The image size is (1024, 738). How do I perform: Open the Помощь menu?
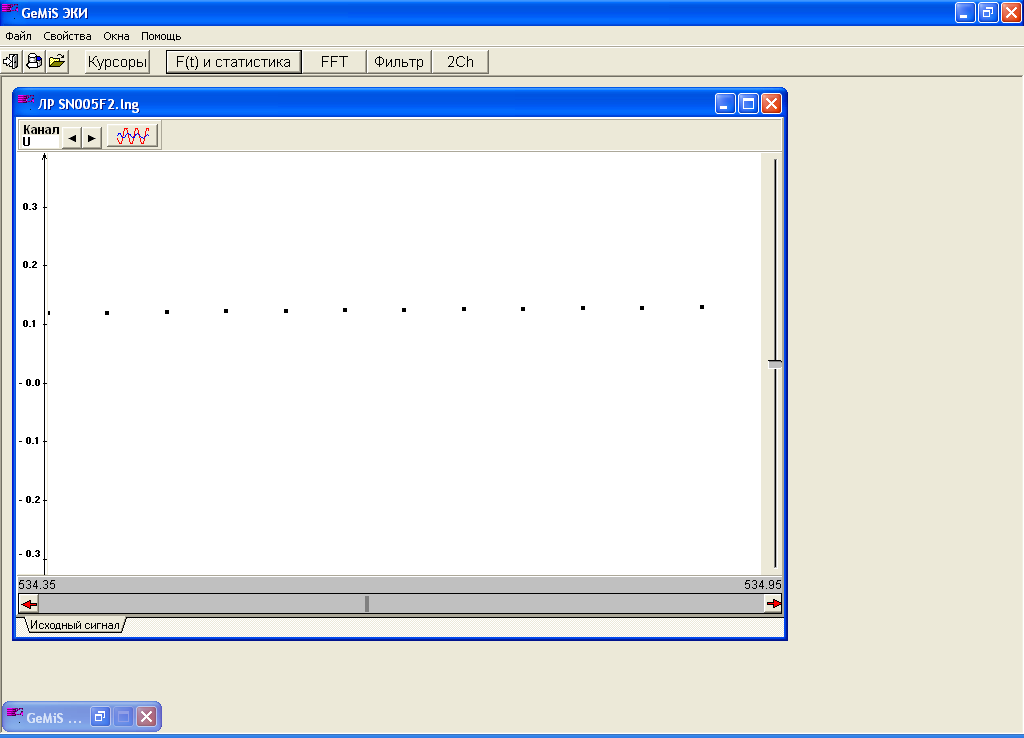[x=161, y=36]
